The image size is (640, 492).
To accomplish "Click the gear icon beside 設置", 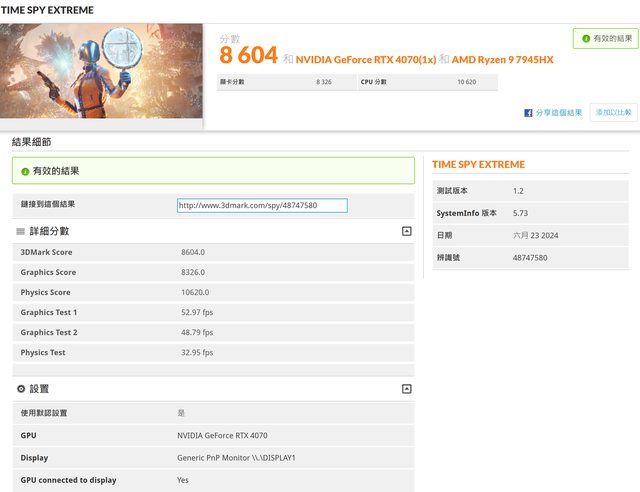I will pos(21,388).
